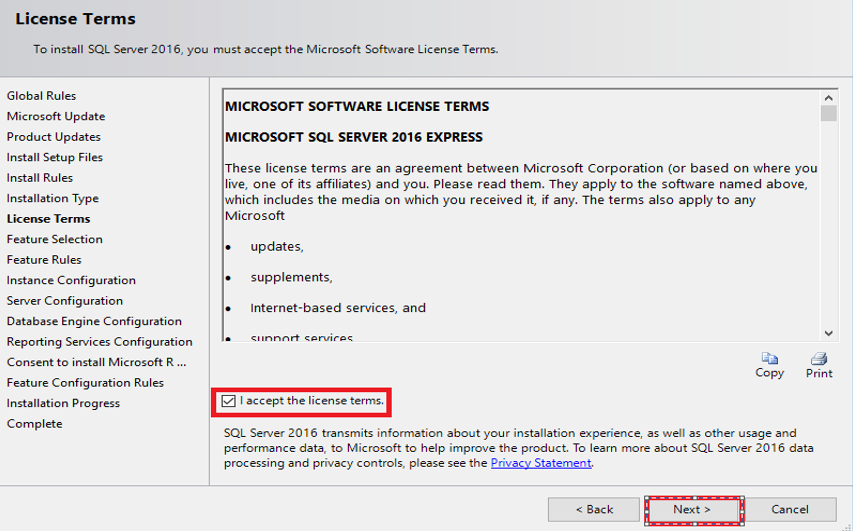Select Microsoft Update step

56,116
